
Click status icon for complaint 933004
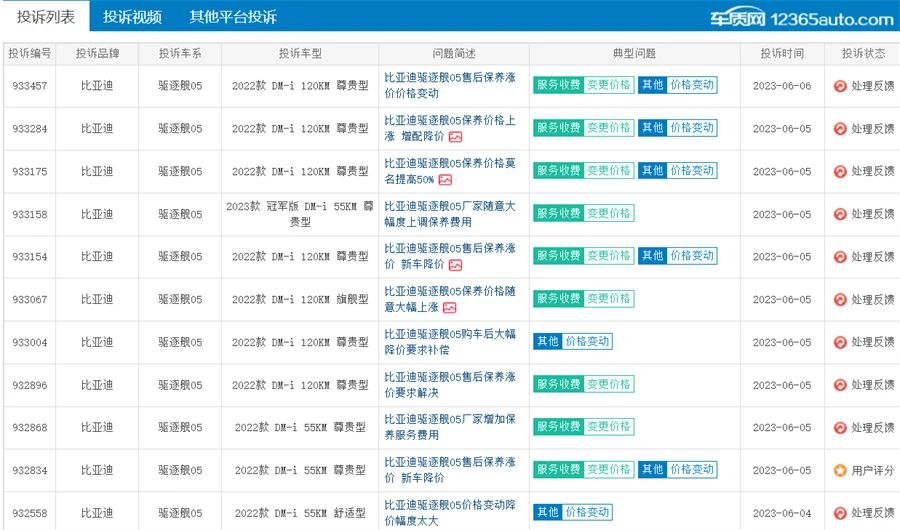coord(840,342)
